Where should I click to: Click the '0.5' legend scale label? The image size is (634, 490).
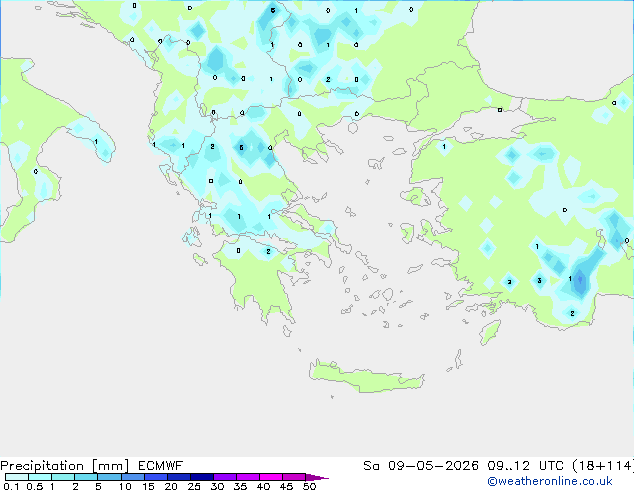(35, 486)
